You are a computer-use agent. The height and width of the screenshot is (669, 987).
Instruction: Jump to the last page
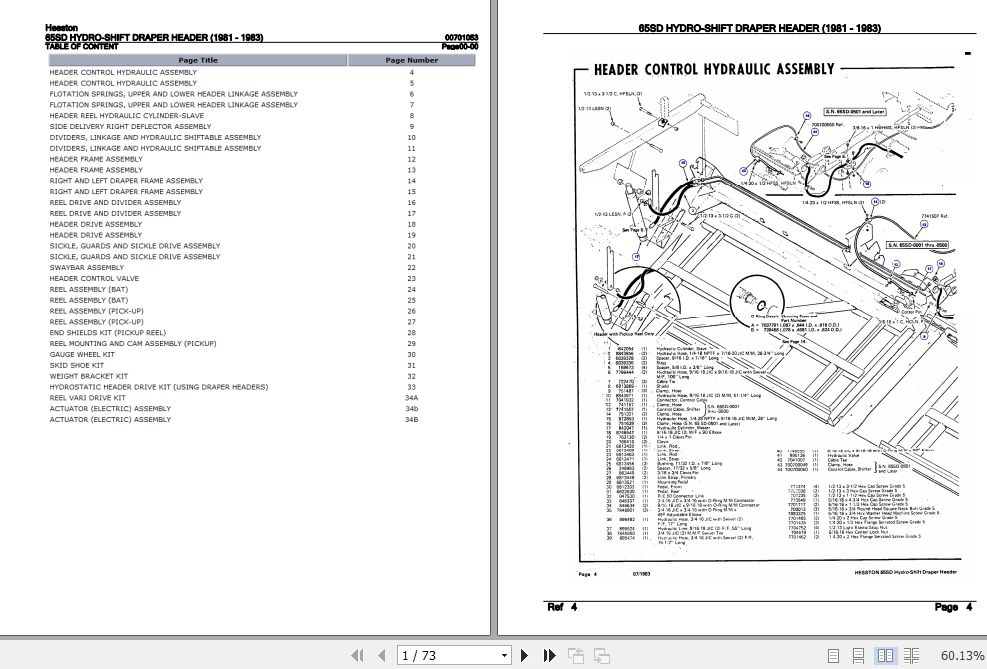point(549,655)
